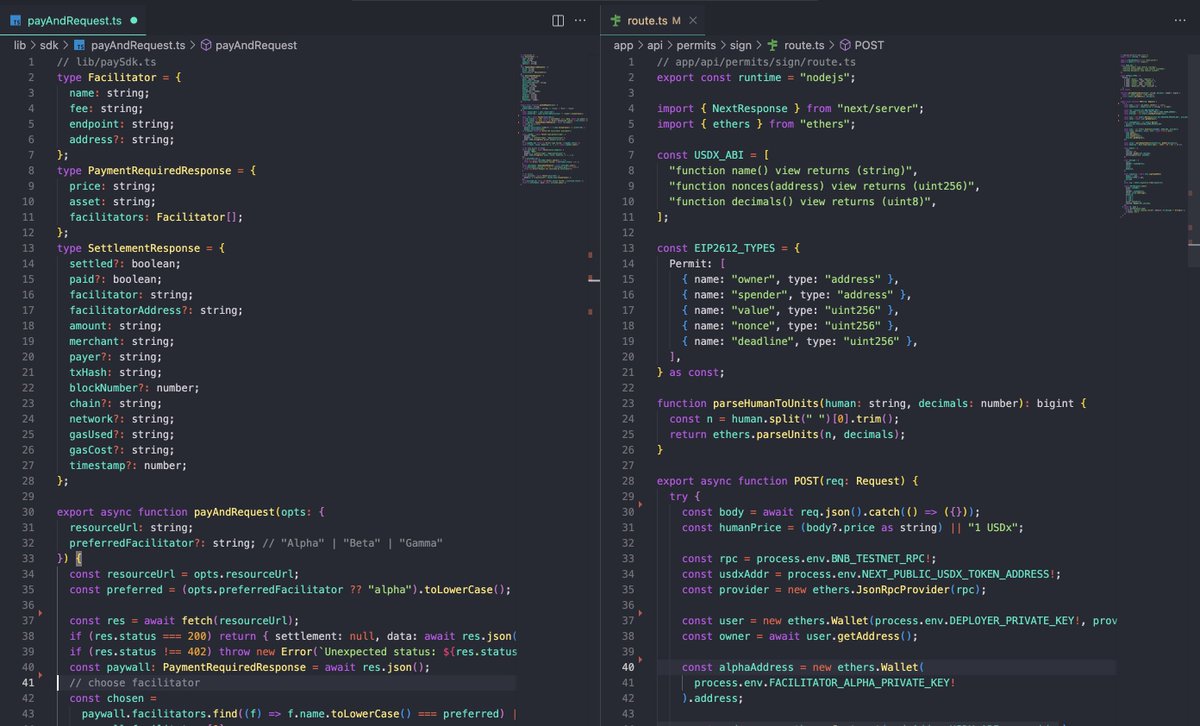Click lib in the left breadcrumb navigation
1200x726 pixels.
pos(22,44)
